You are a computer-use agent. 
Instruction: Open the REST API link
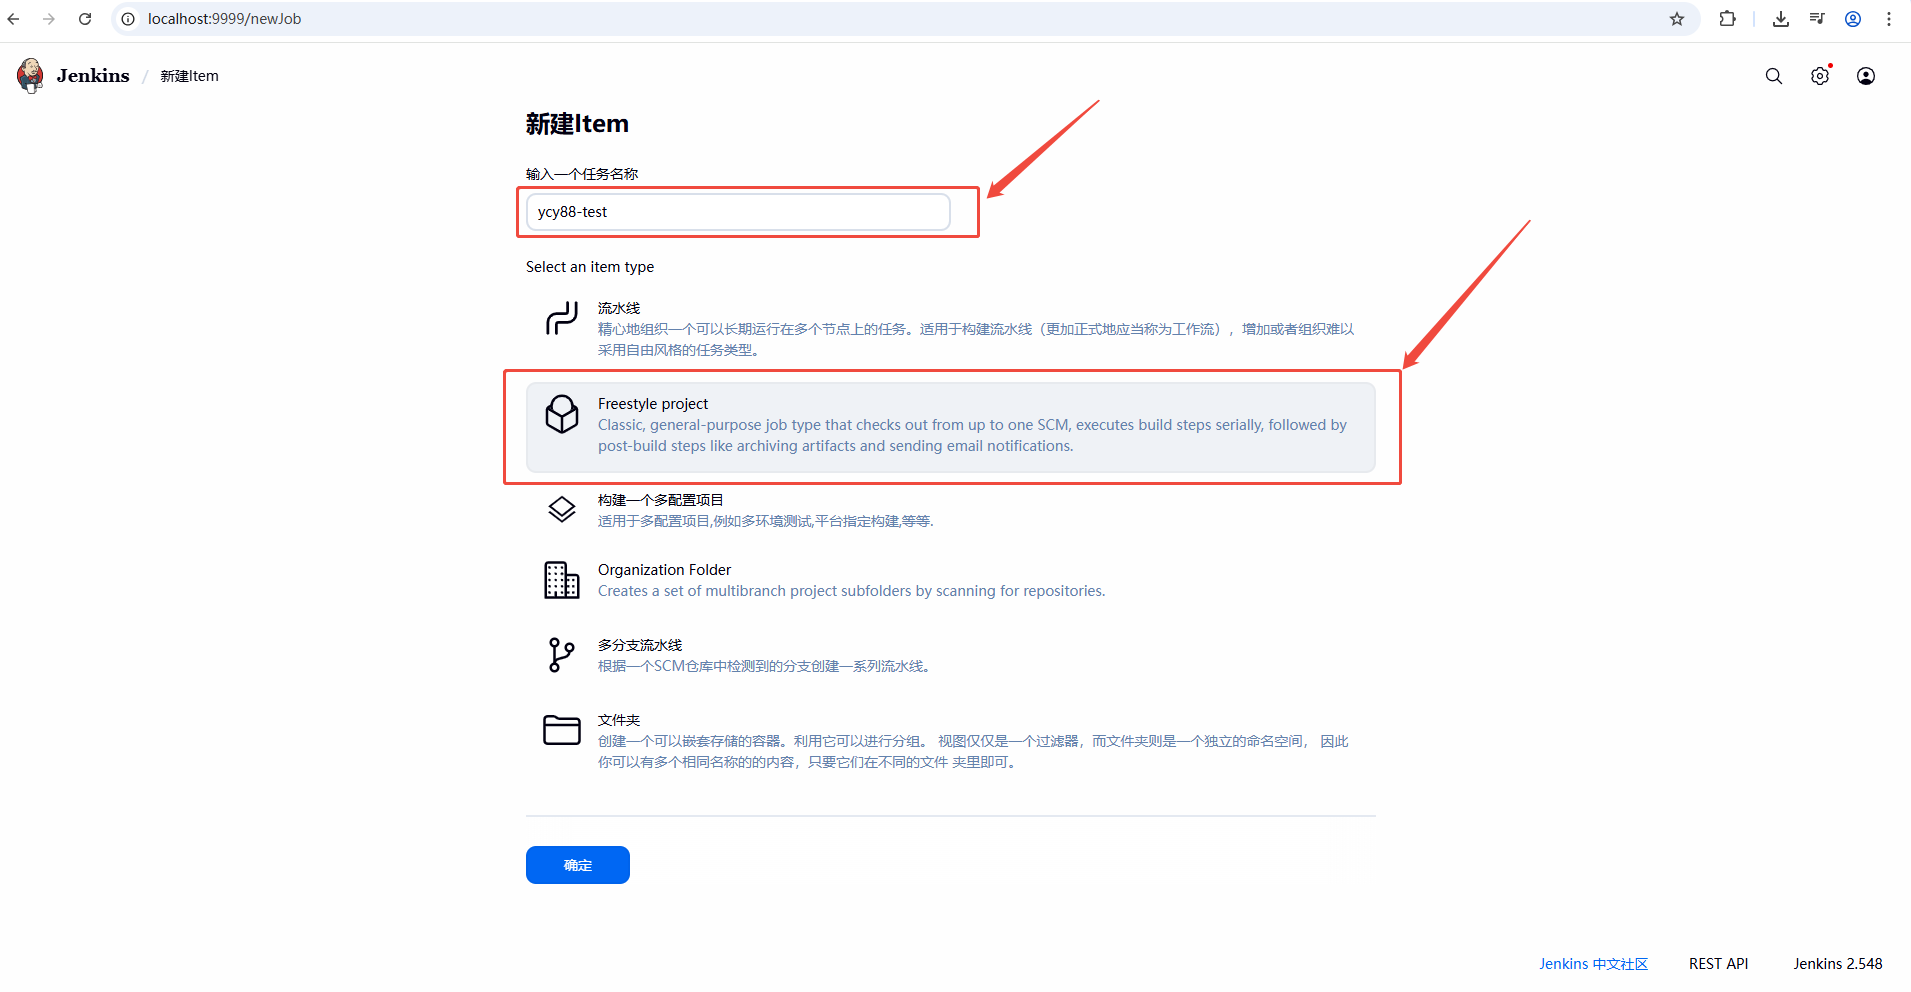(x=1718, y=964)
